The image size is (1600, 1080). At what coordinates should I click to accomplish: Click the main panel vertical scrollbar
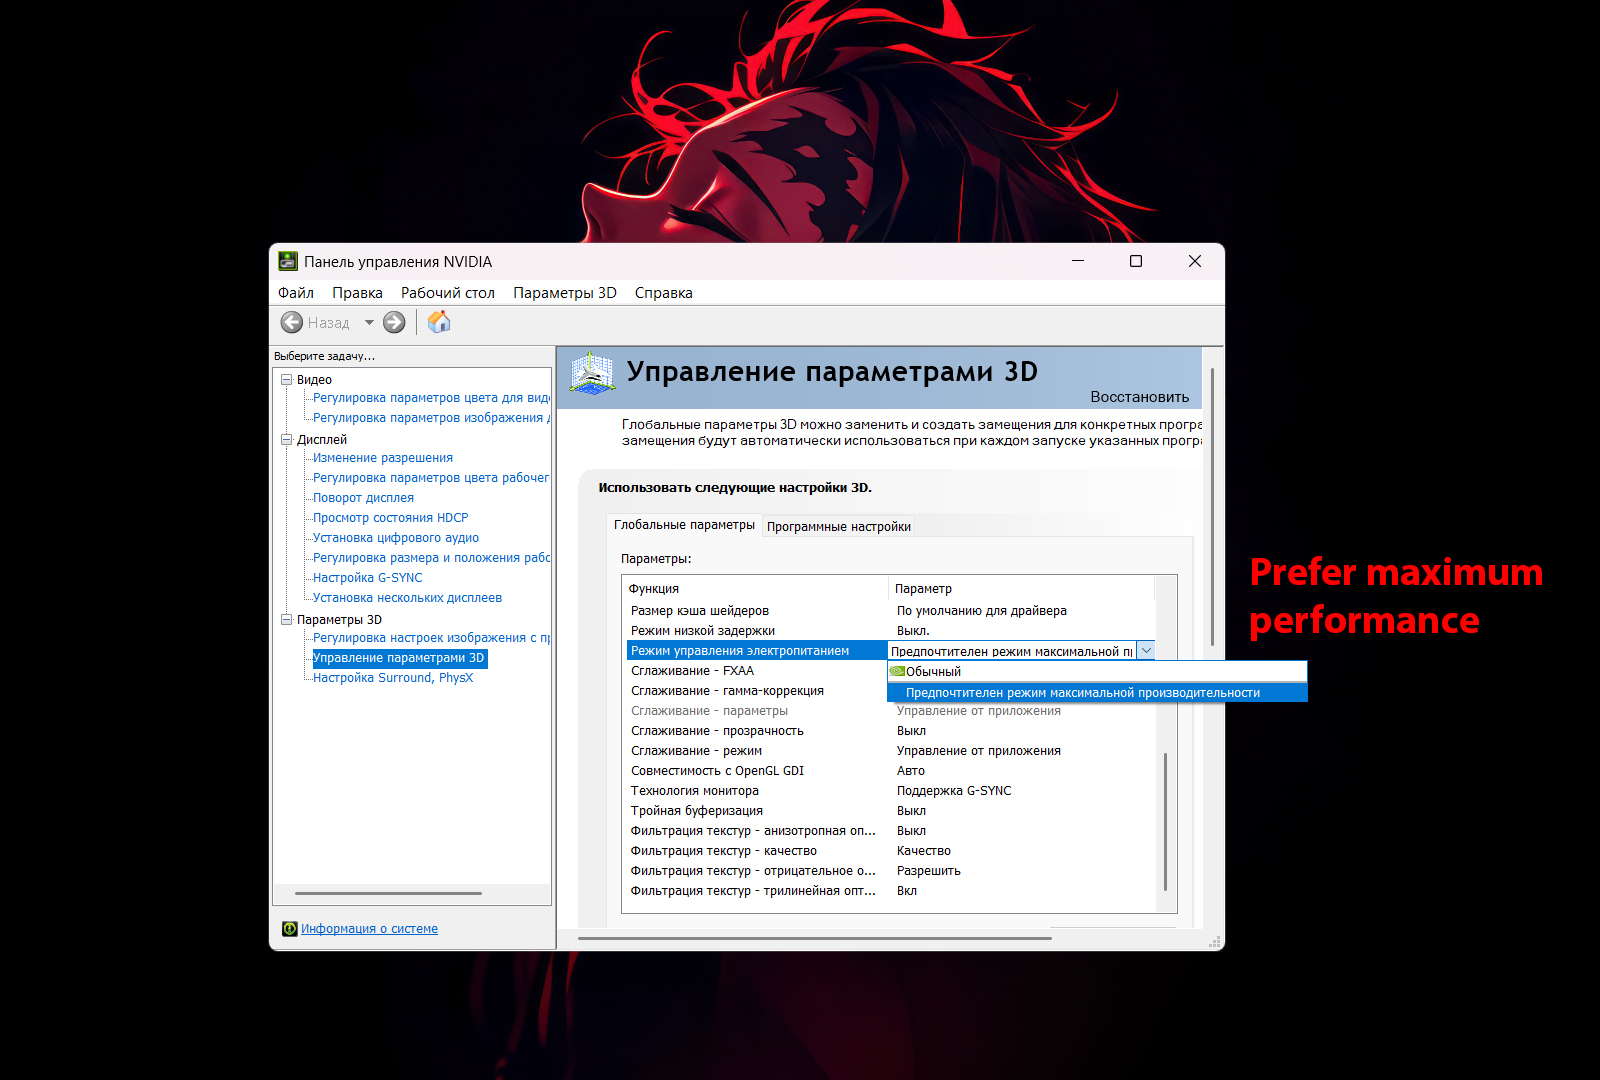(1213, 505)
